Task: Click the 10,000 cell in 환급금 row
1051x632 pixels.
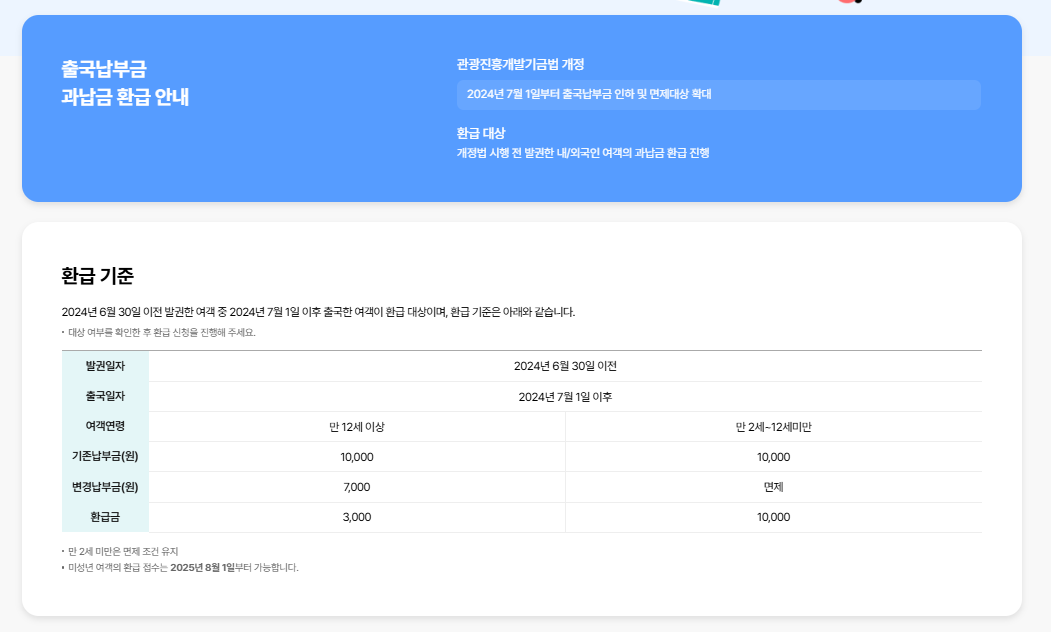Action: coord(774,517)
